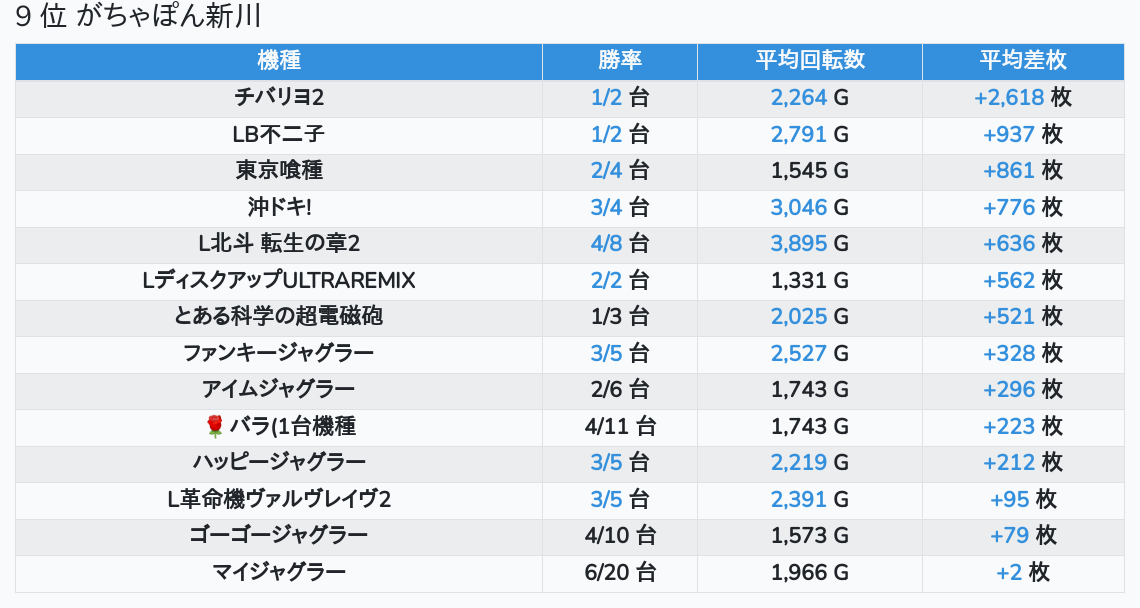Screen dimensions: 1140x608
Task: Select L北斗 転生の章2 row
Action: (279, 244)
